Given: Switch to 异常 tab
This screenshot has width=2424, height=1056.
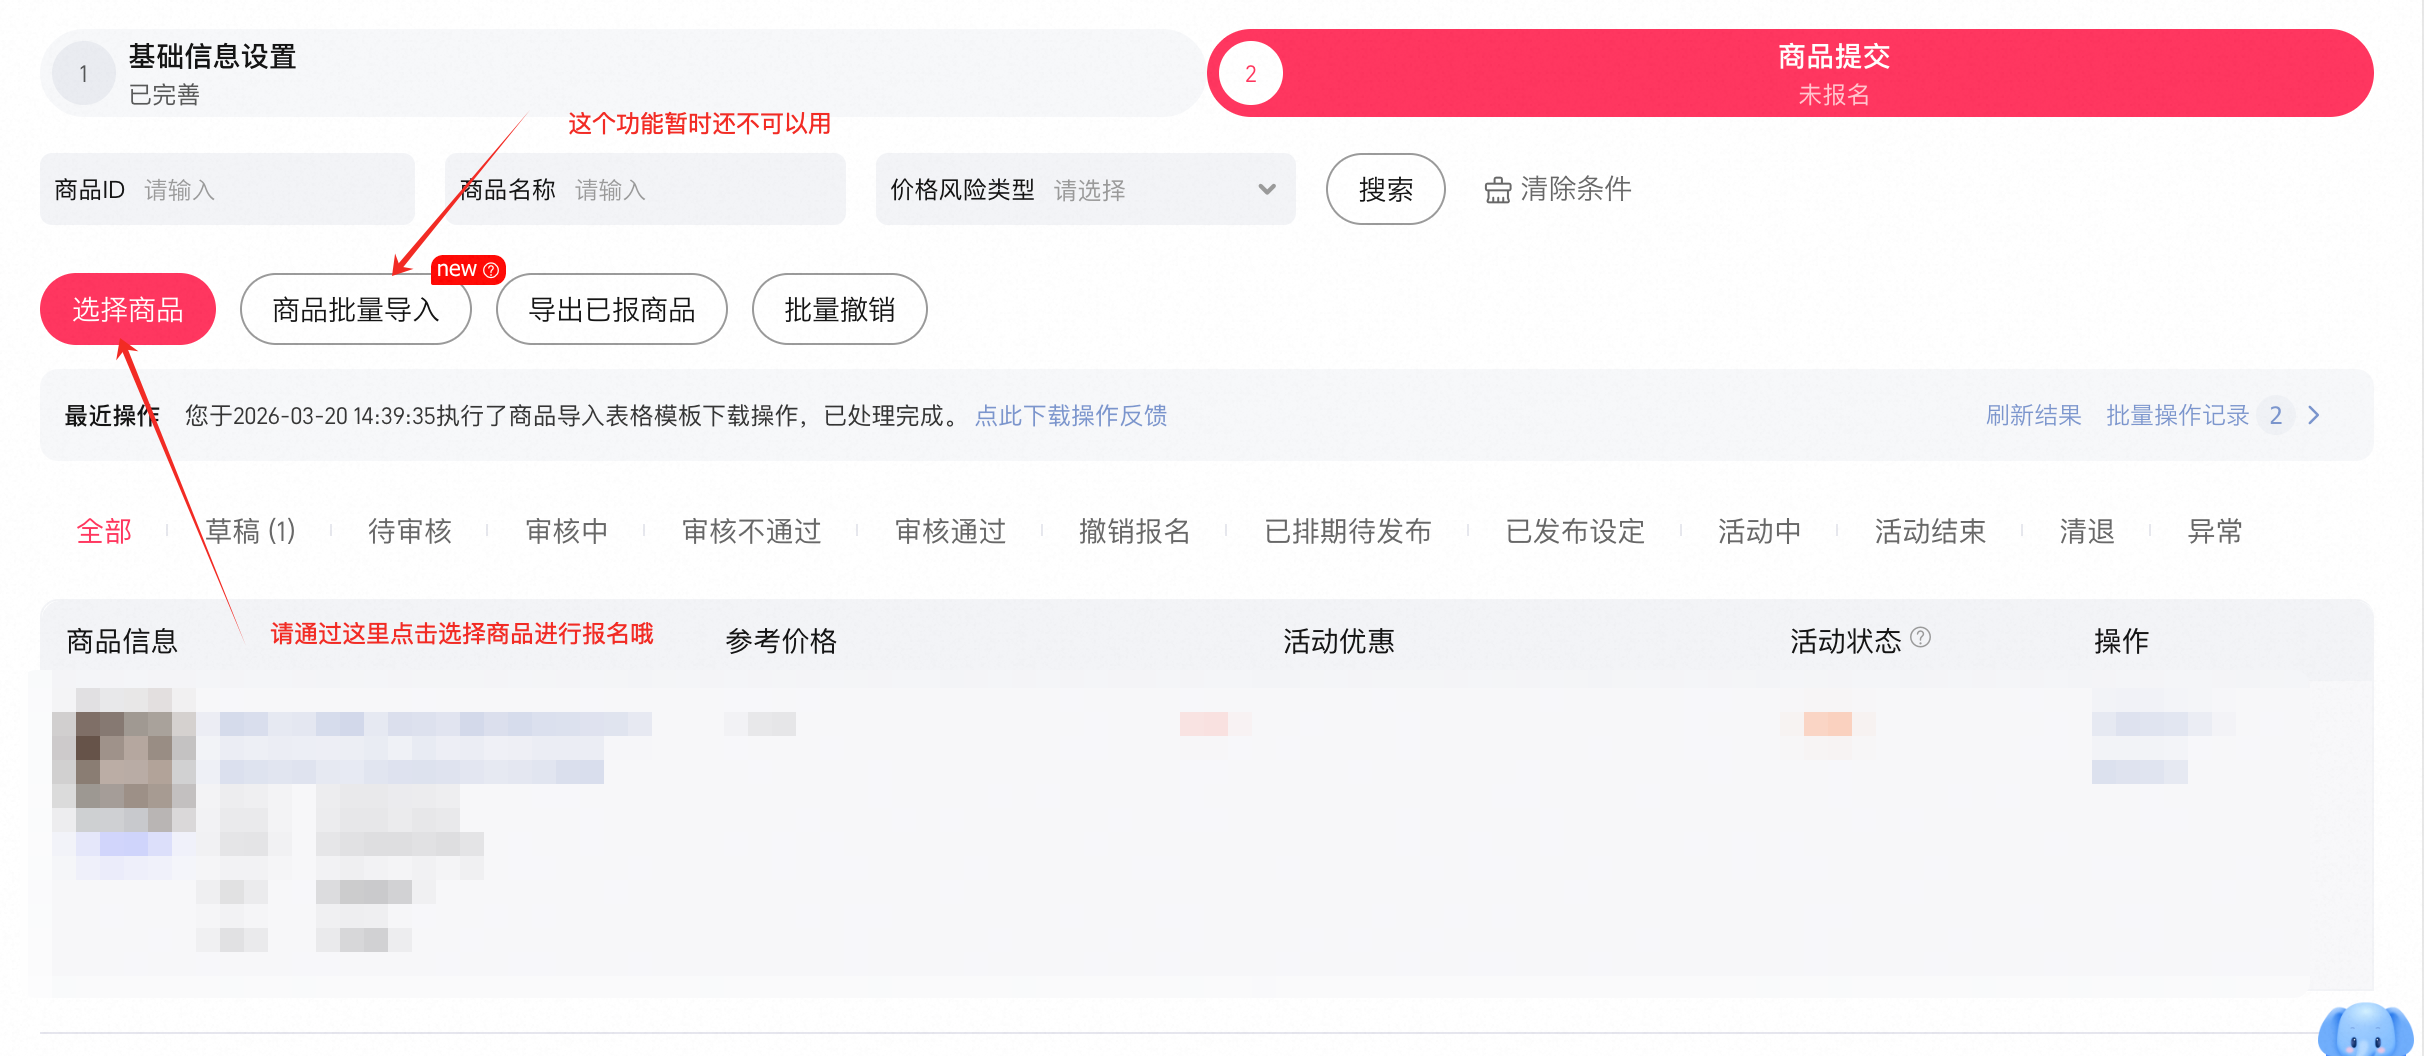Looking at the screenshot, I should click(x=2215, y=531).
